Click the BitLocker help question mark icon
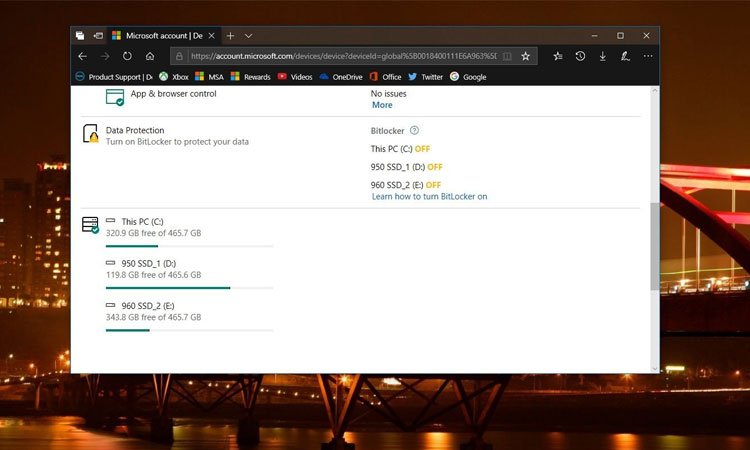750x450 pixels. tap(414, 130)
